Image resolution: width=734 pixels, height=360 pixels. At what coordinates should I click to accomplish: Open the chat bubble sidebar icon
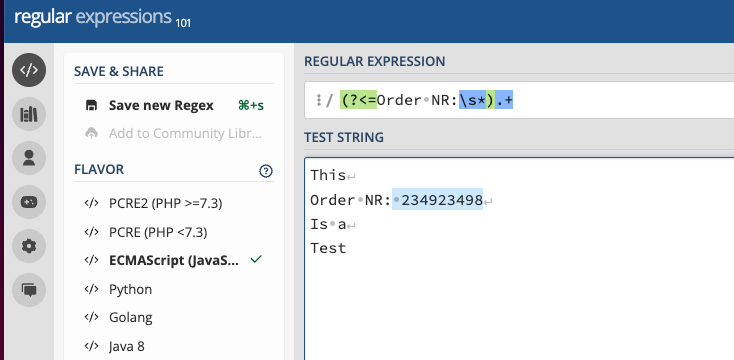click(x=29, y=290)
